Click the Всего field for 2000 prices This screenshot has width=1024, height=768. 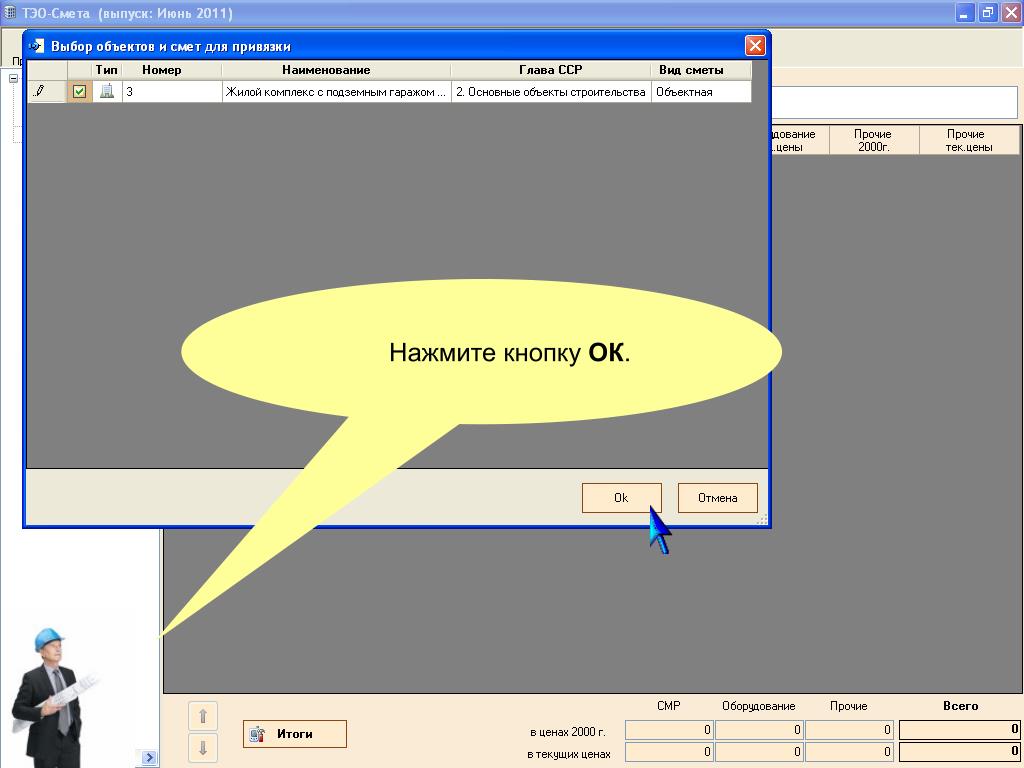[x=959, y=729]
